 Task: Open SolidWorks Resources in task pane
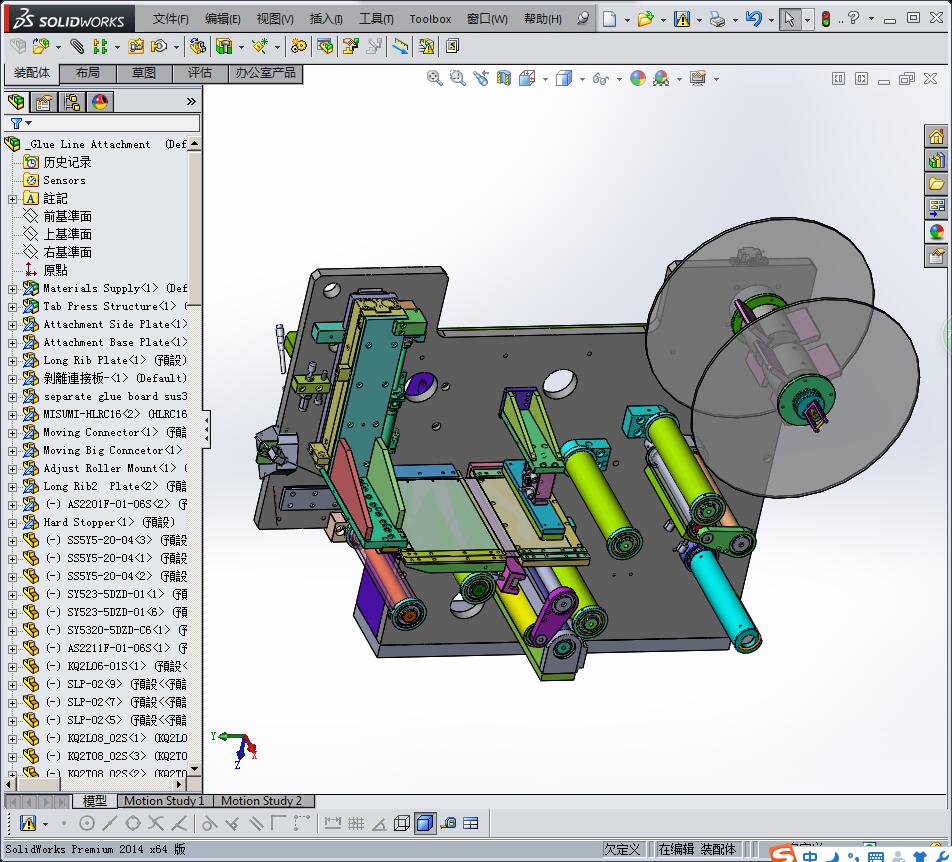(936, 136)
